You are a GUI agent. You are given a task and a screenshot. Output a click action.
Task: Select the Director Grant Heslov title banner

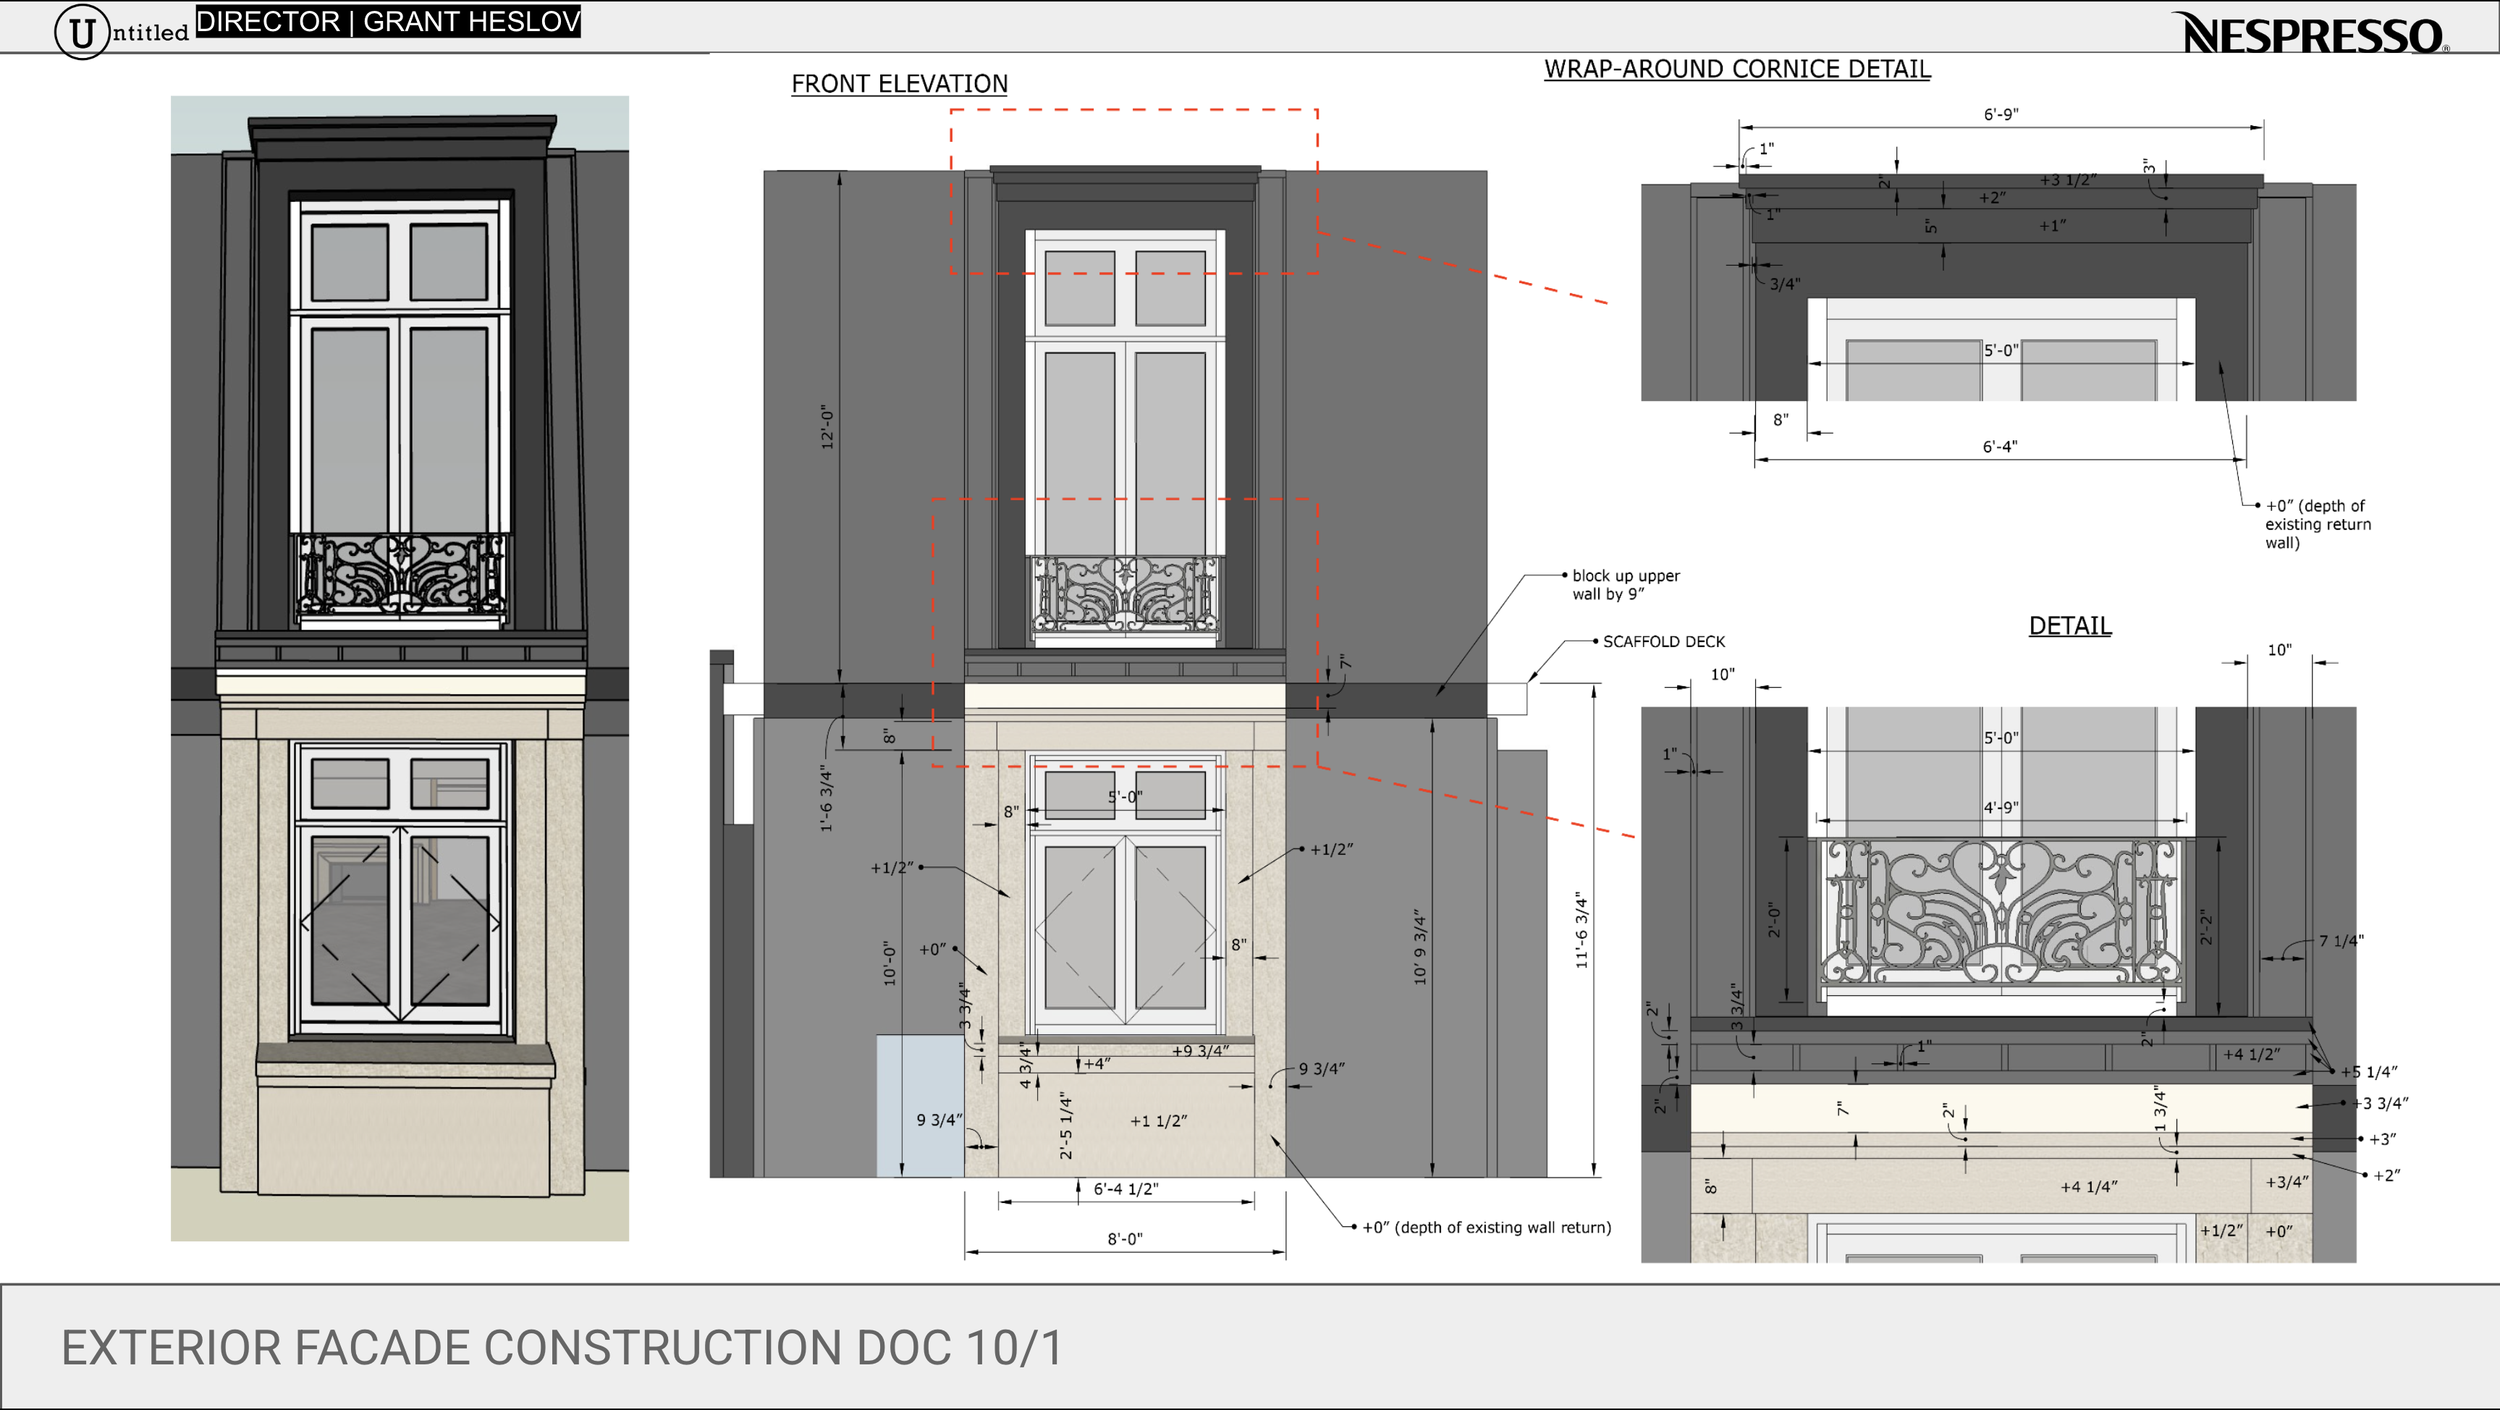click(x=388, y=21)
